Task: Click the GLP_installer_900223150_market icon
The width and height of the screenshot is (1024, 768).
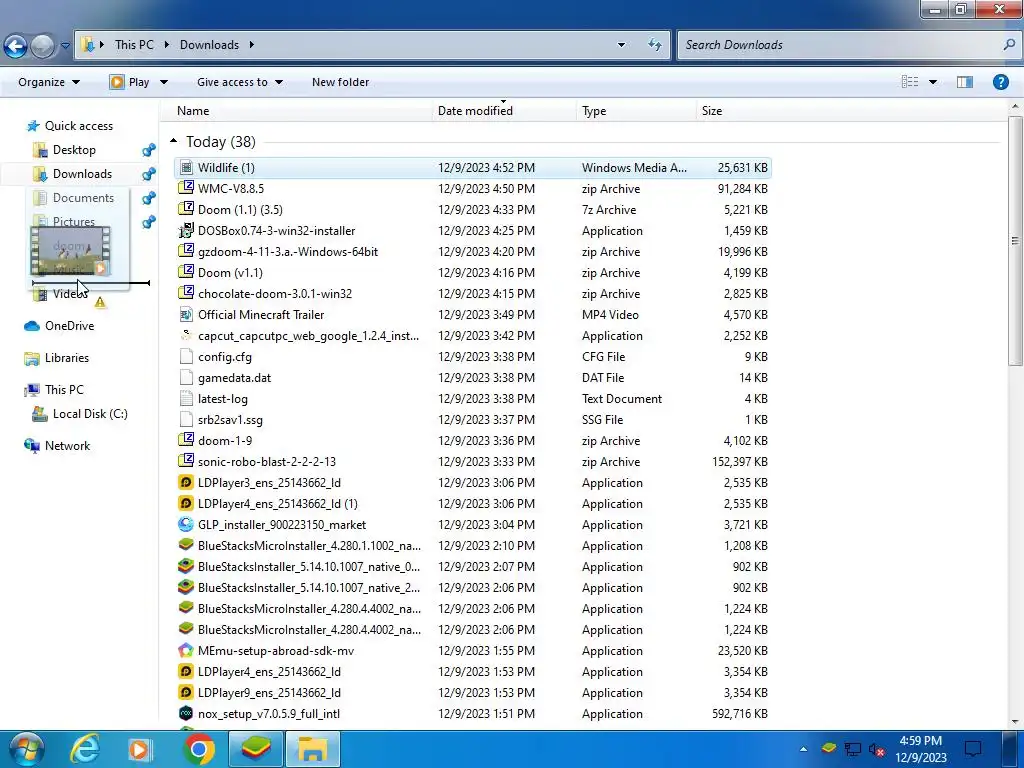Action: pyautogui.click(x=186, y=524)
